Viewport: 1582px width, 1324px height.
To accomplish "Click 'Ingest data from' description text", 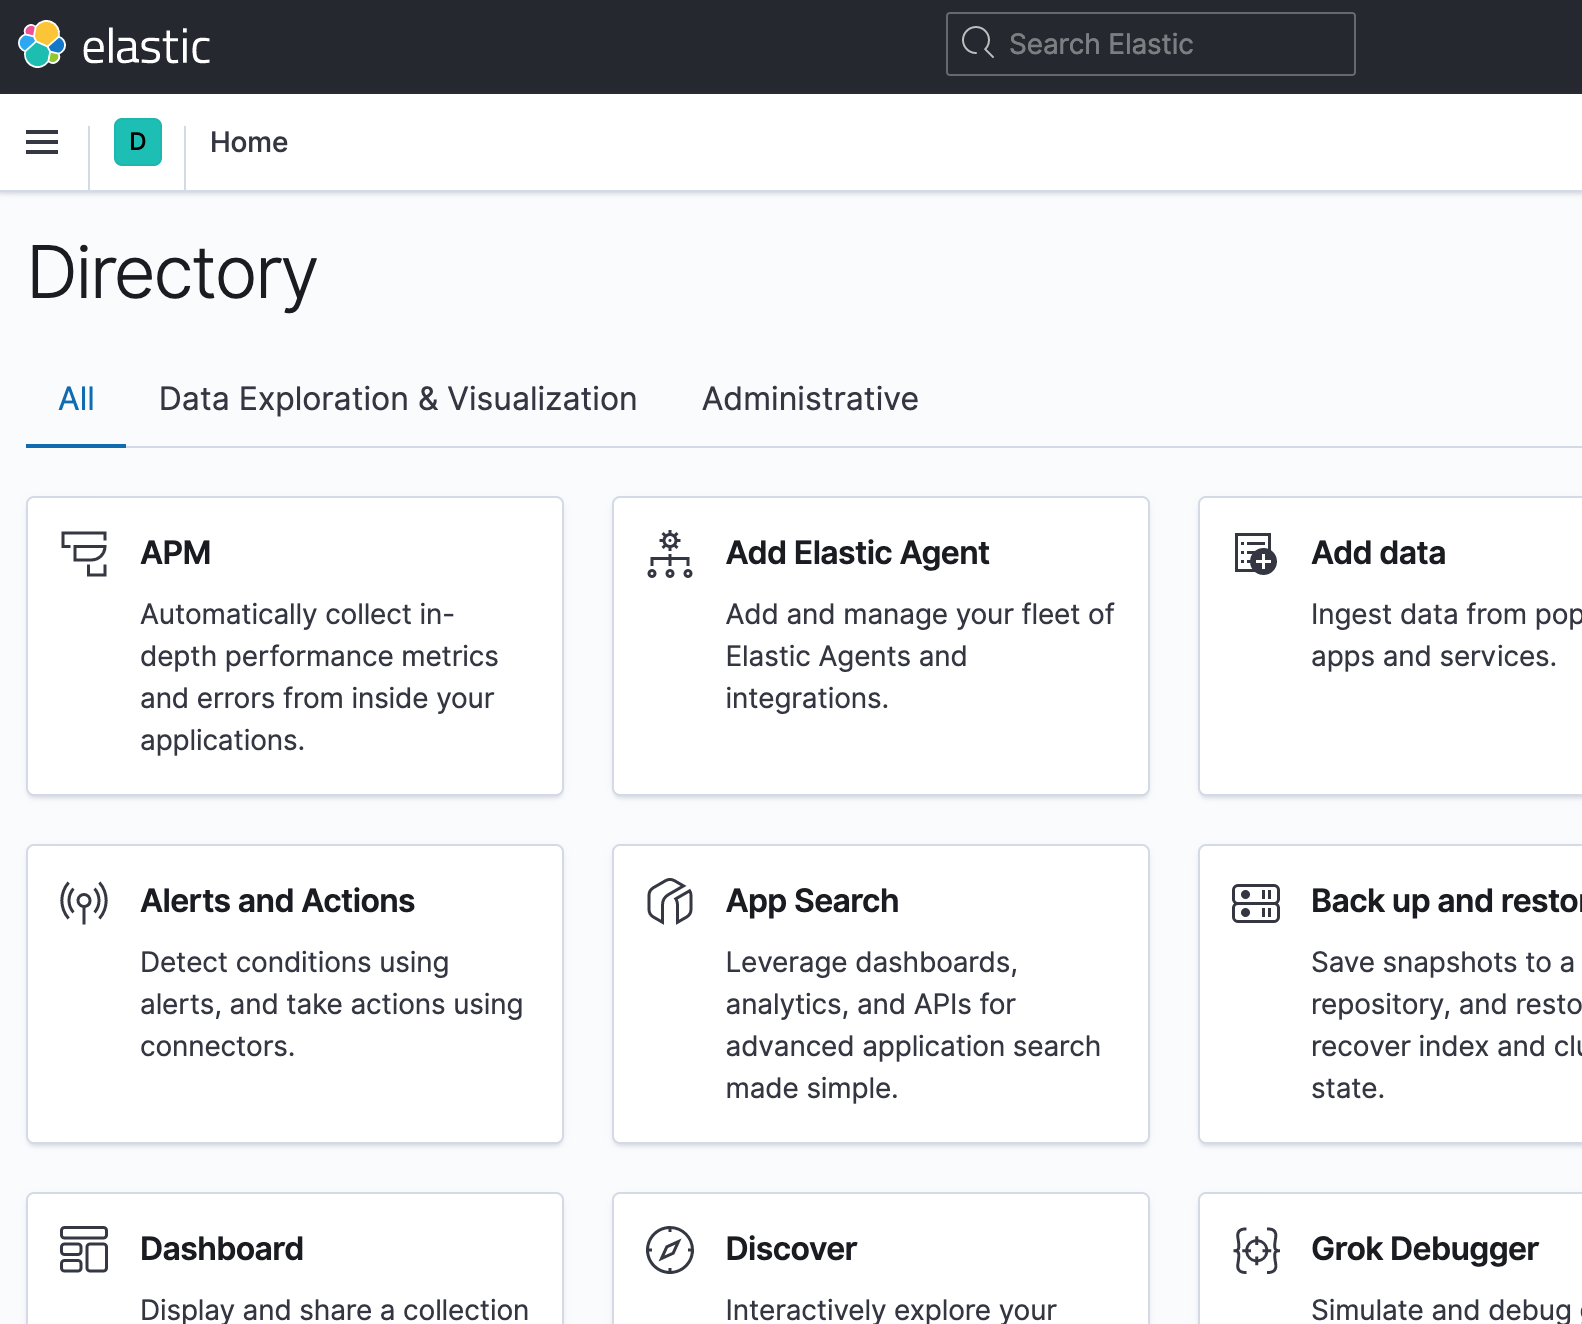I will click(x=1446, y=635).
